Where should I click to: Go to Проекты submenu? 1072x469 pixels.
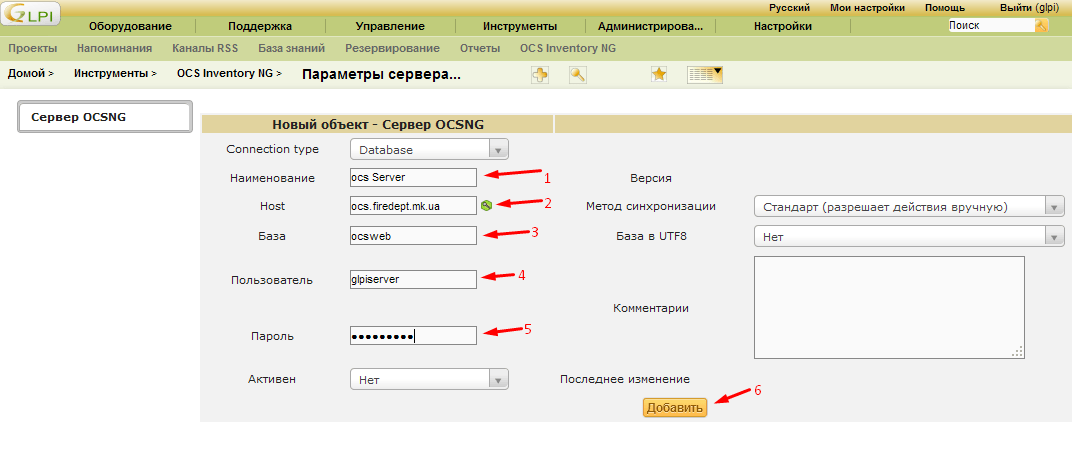point(32,49)
